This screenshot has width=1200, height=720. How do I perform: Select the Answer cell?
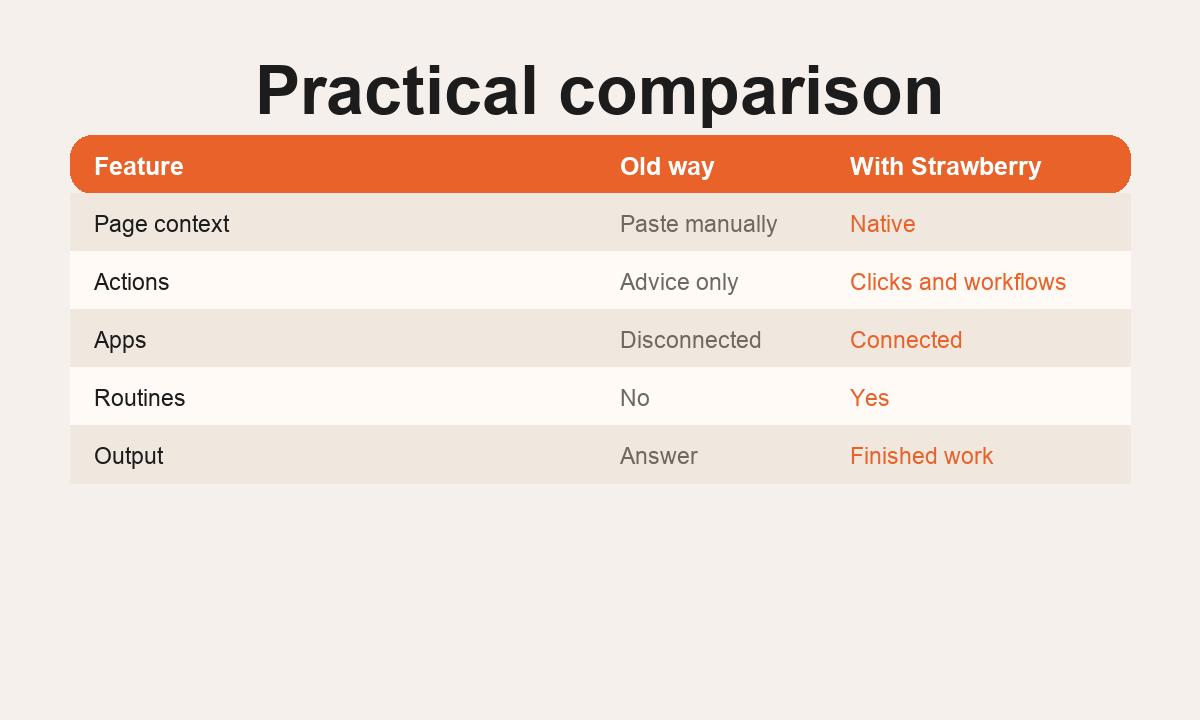coord(659,456)
